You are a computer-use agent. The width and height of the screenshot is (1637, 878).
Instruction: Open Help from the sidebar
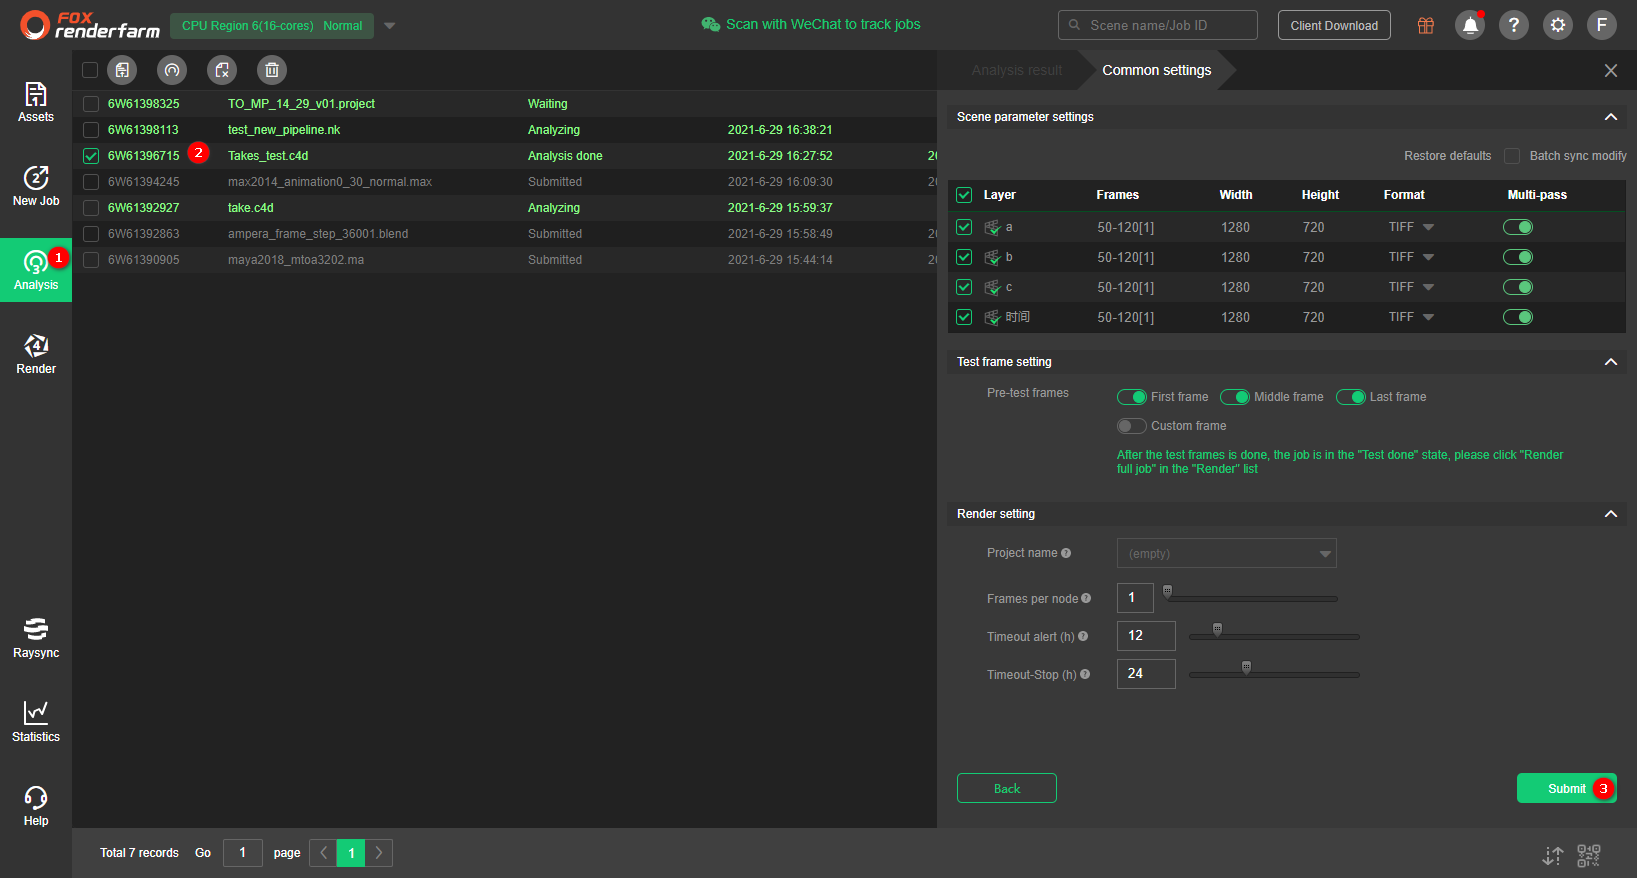point(36,806)
